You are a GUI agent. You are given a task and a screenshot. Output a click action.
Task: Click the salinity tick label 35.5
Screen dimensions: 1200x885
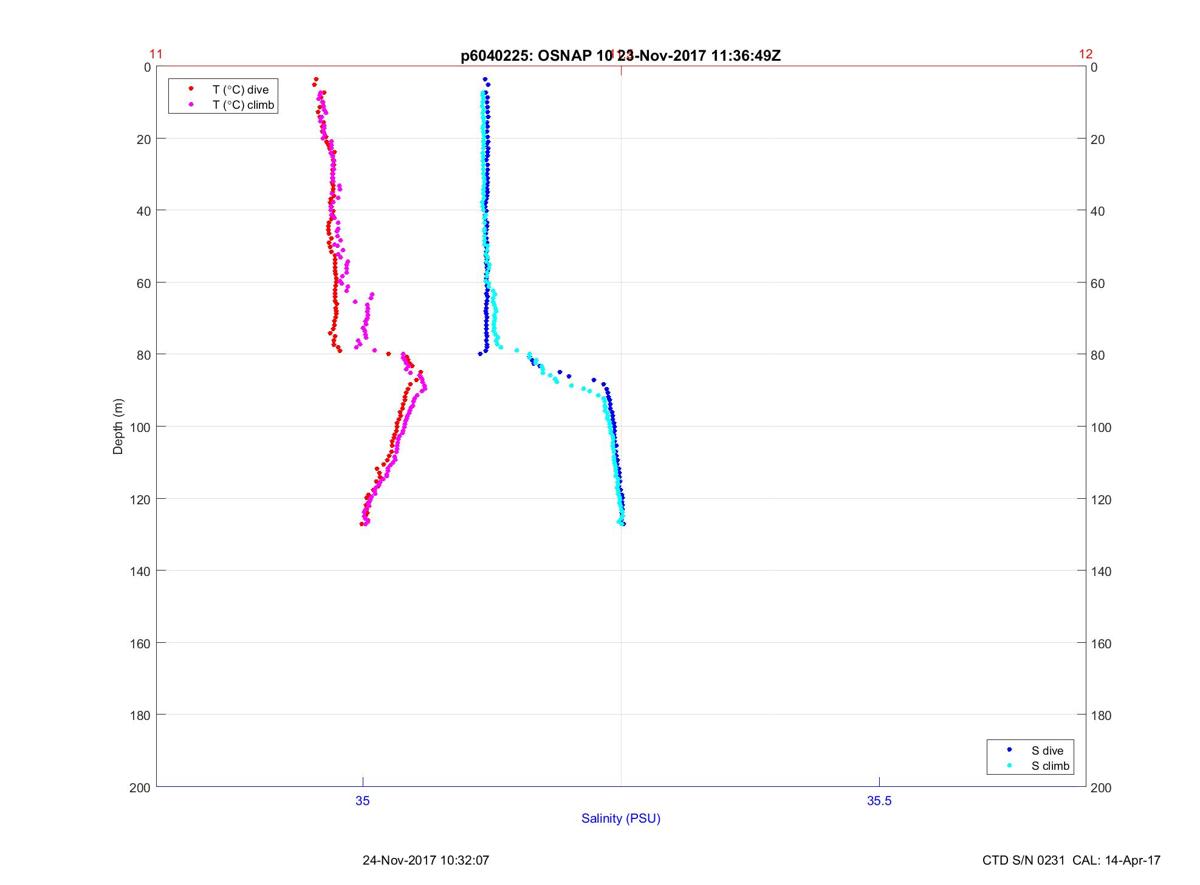pos(879,800)
